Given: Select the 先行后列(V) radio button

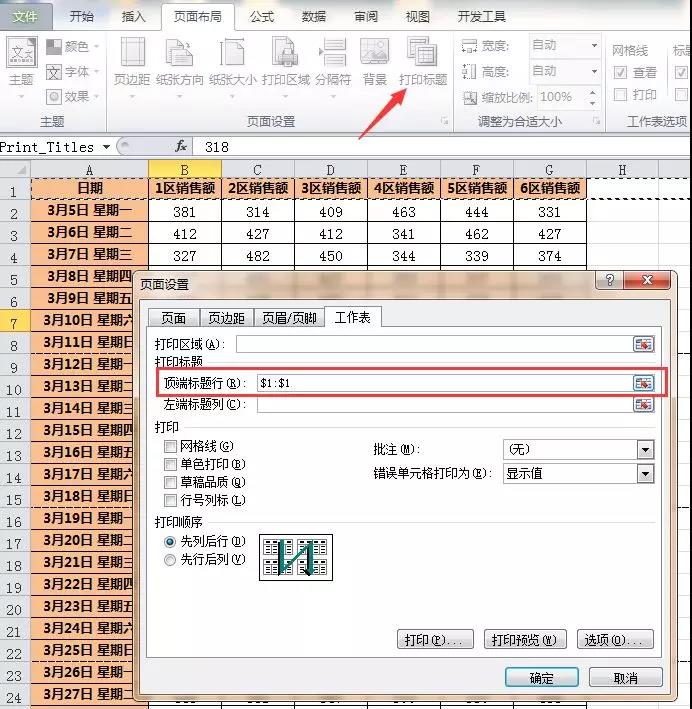Looking at the screenshot, I should (170, 560).
